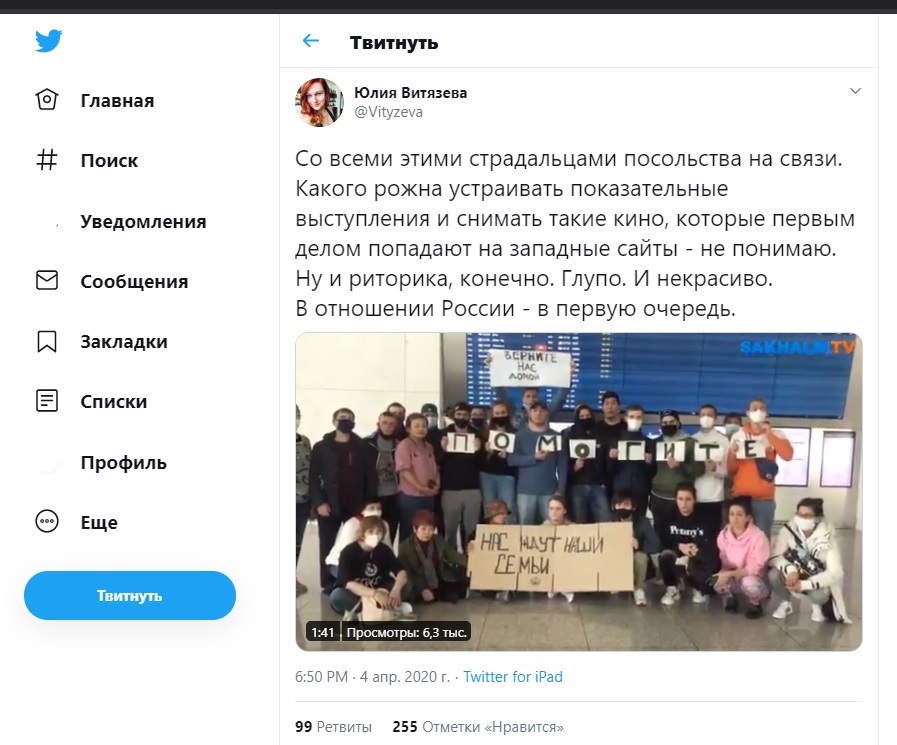Open Уведомления in the sidebar

pos(143,221)
